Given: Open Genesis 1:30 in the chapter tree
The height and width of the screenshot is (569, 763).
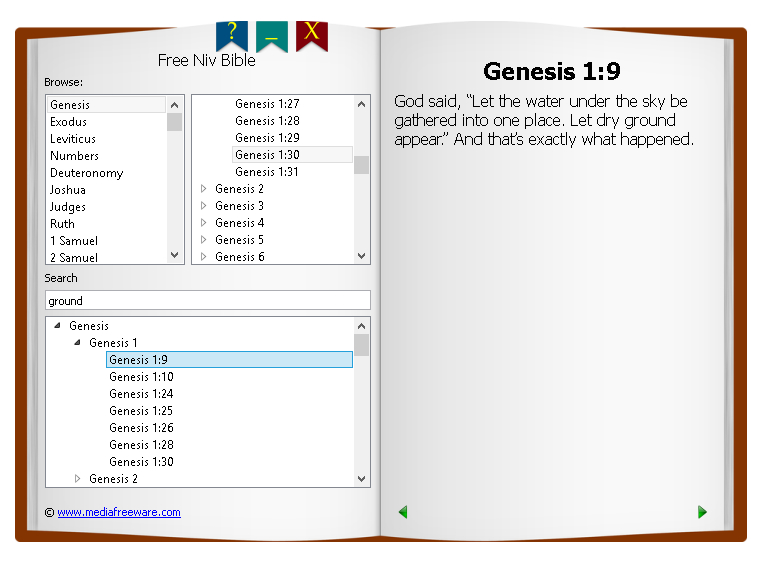Looking at the screenshot, I should [x=267, y=155].
